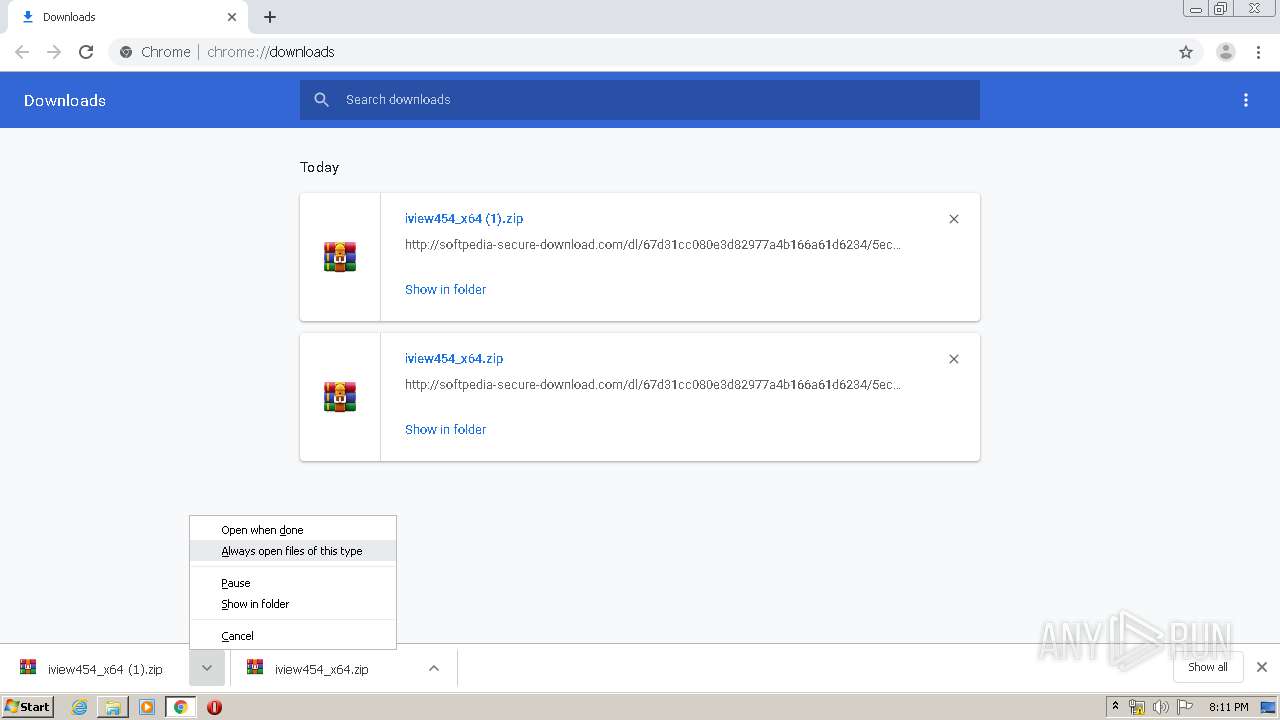Screen dimensions: 1280x720
Task: Click iview454_x64.zip in download shelf
Action: point(322,669)
